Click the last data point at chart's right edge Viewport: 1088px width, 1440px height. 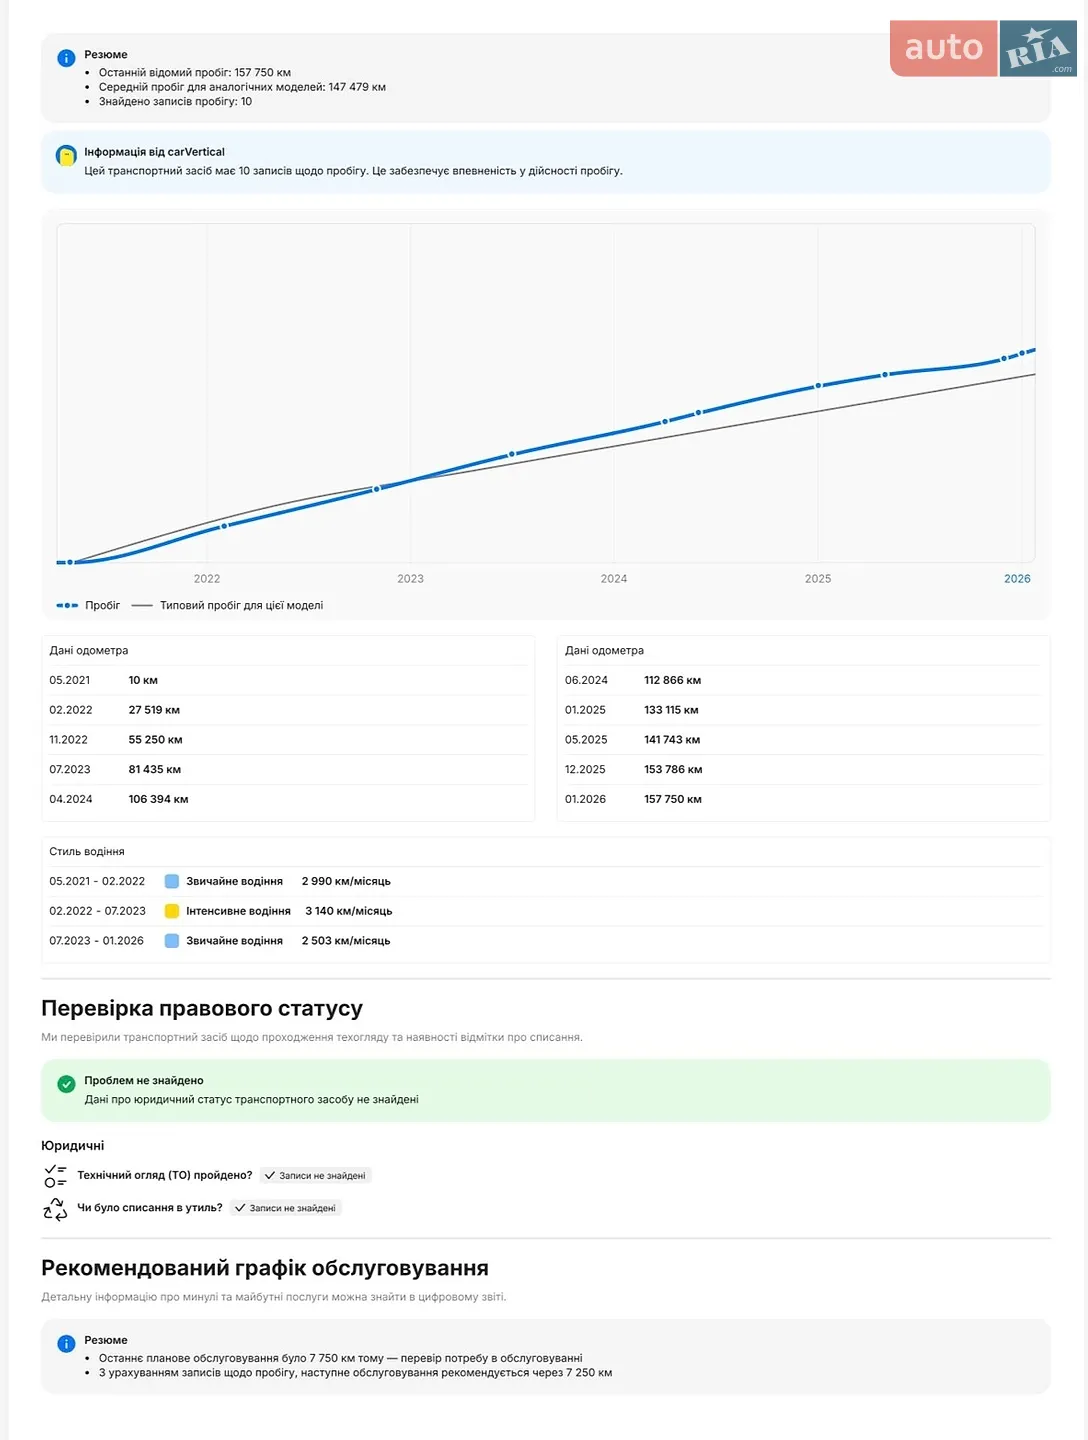pyautogui.click(x=1022, y=353)
